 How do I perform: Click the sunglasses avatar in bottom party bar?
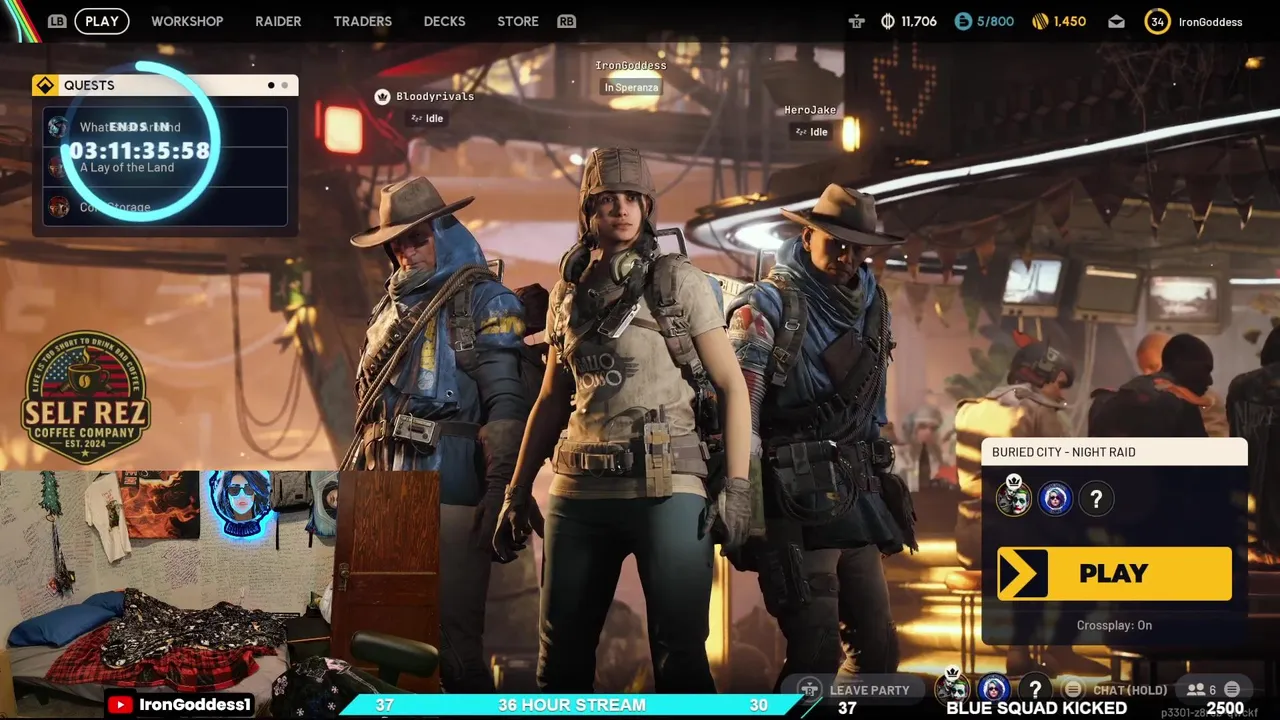pos(994,688)
